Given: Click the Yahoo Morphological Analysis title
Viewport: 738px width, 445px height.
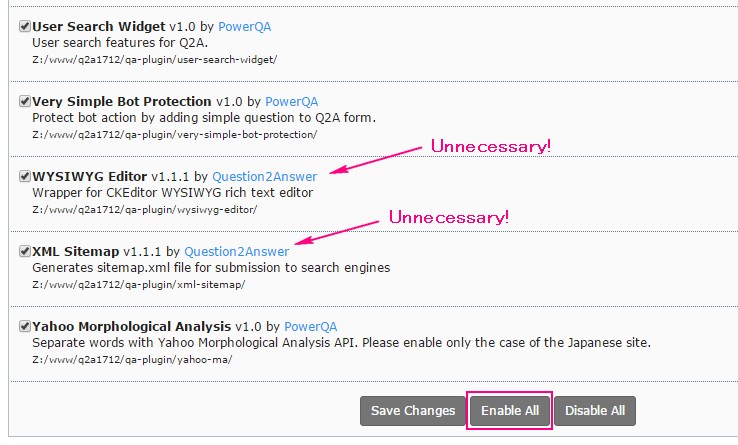Looking at the screenshot, I should 132,326.
